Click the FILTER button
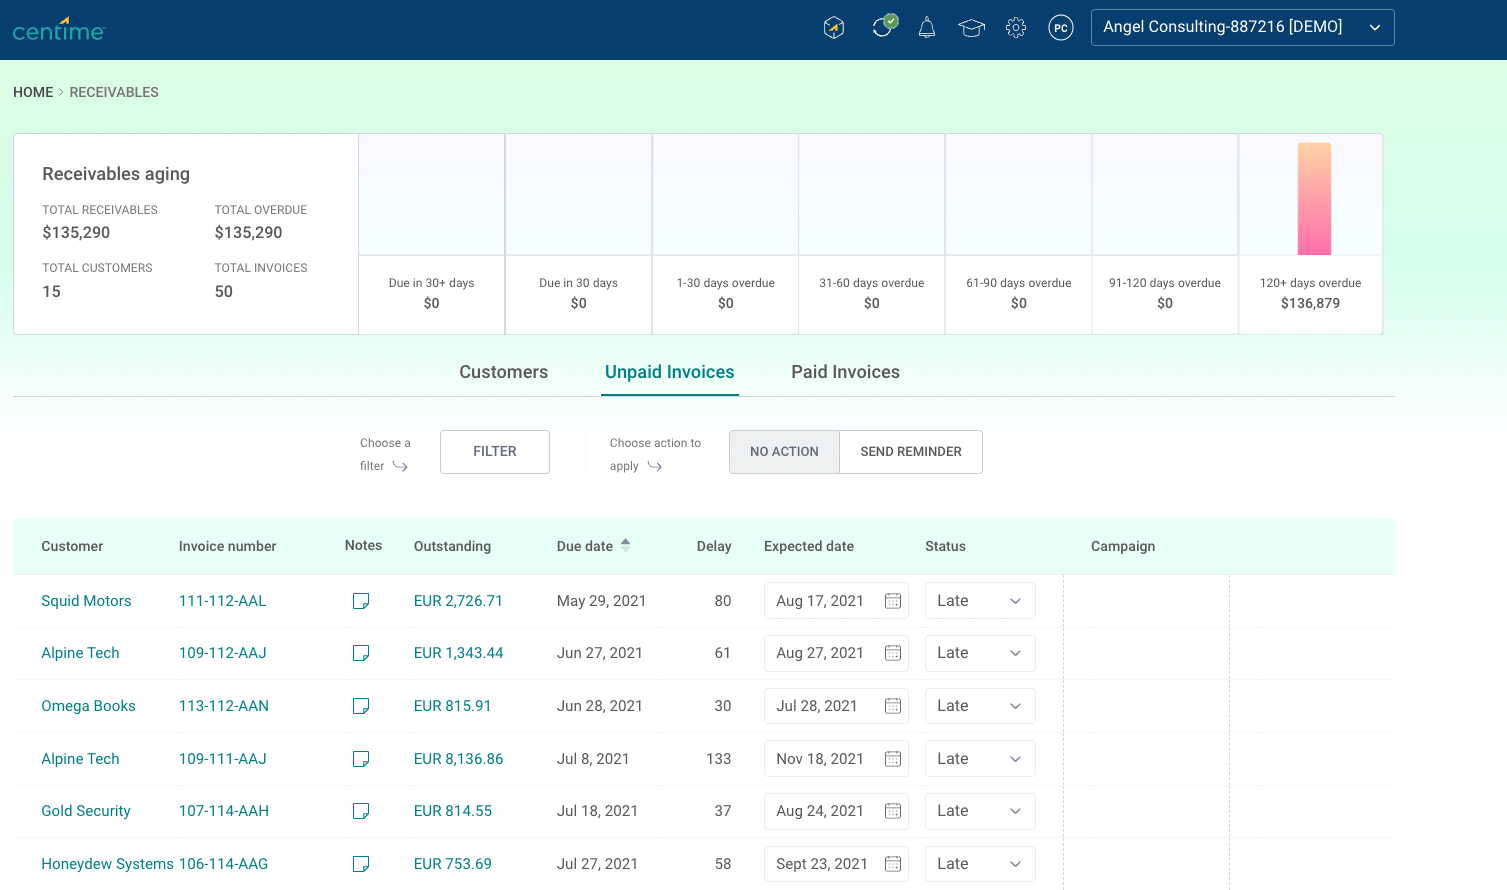This screenshot has height=890, width=1507. [x=495, y=452]
